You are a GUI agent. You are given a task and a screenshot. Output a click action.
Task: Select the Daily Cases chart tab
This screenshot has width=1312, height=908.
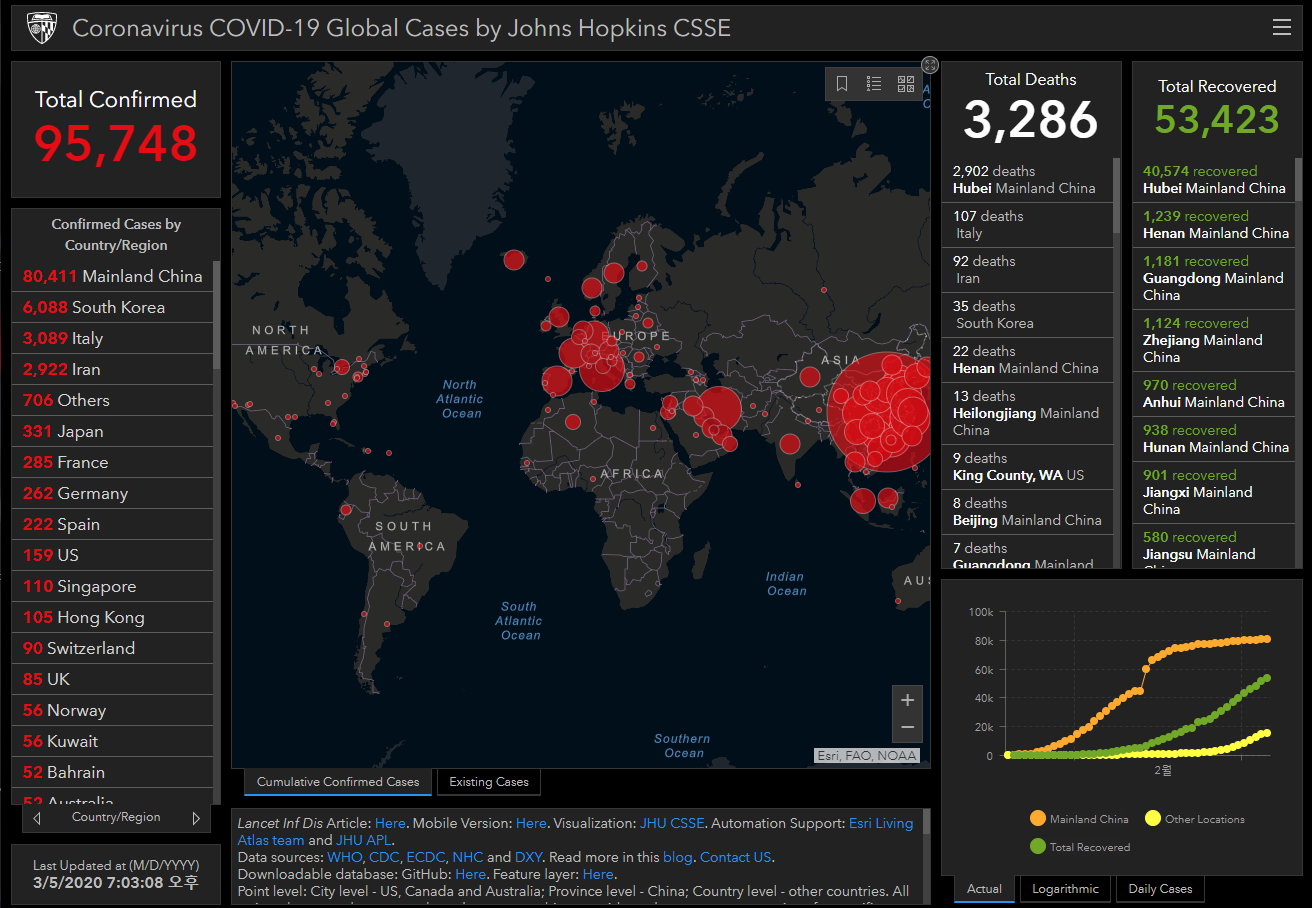(1160, 889)
